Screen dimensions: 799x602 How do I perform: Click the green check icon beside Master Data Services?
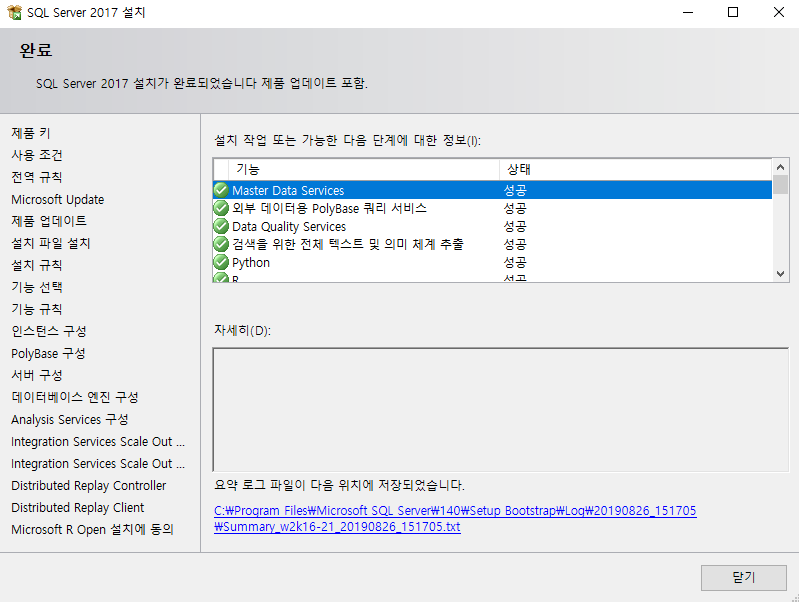tap(221, 190)
